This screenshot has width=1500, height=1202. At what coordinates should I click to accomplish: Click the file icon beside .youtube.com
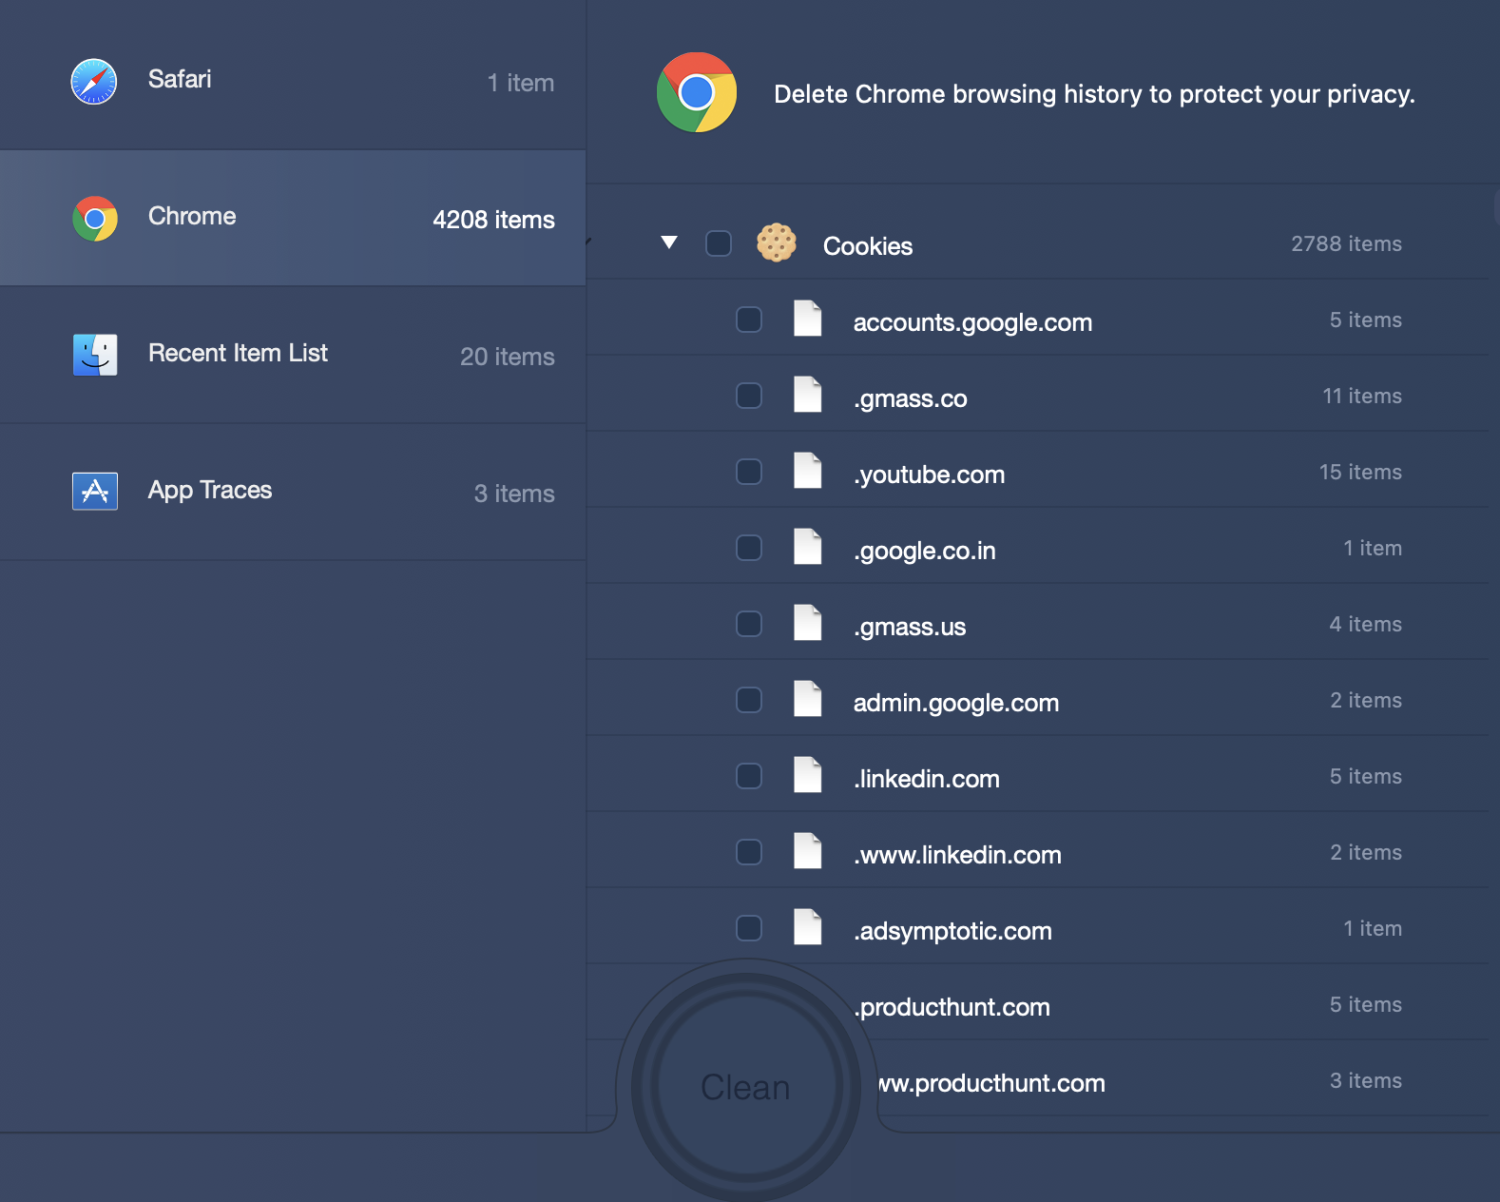(x=807, y=472)
